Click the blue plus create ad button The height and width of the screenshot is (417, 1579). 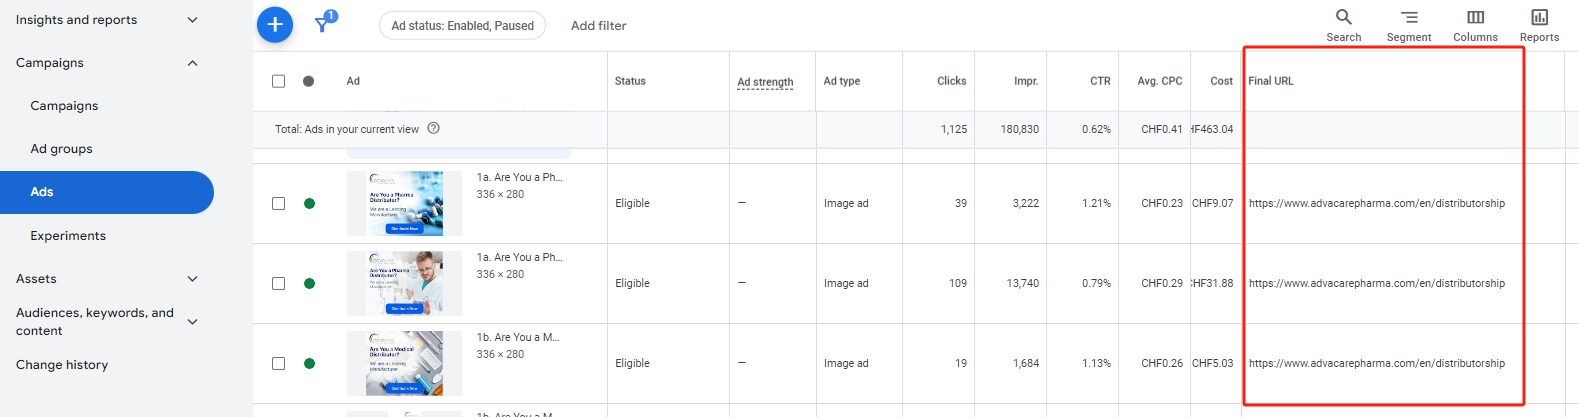click(275, 25)
